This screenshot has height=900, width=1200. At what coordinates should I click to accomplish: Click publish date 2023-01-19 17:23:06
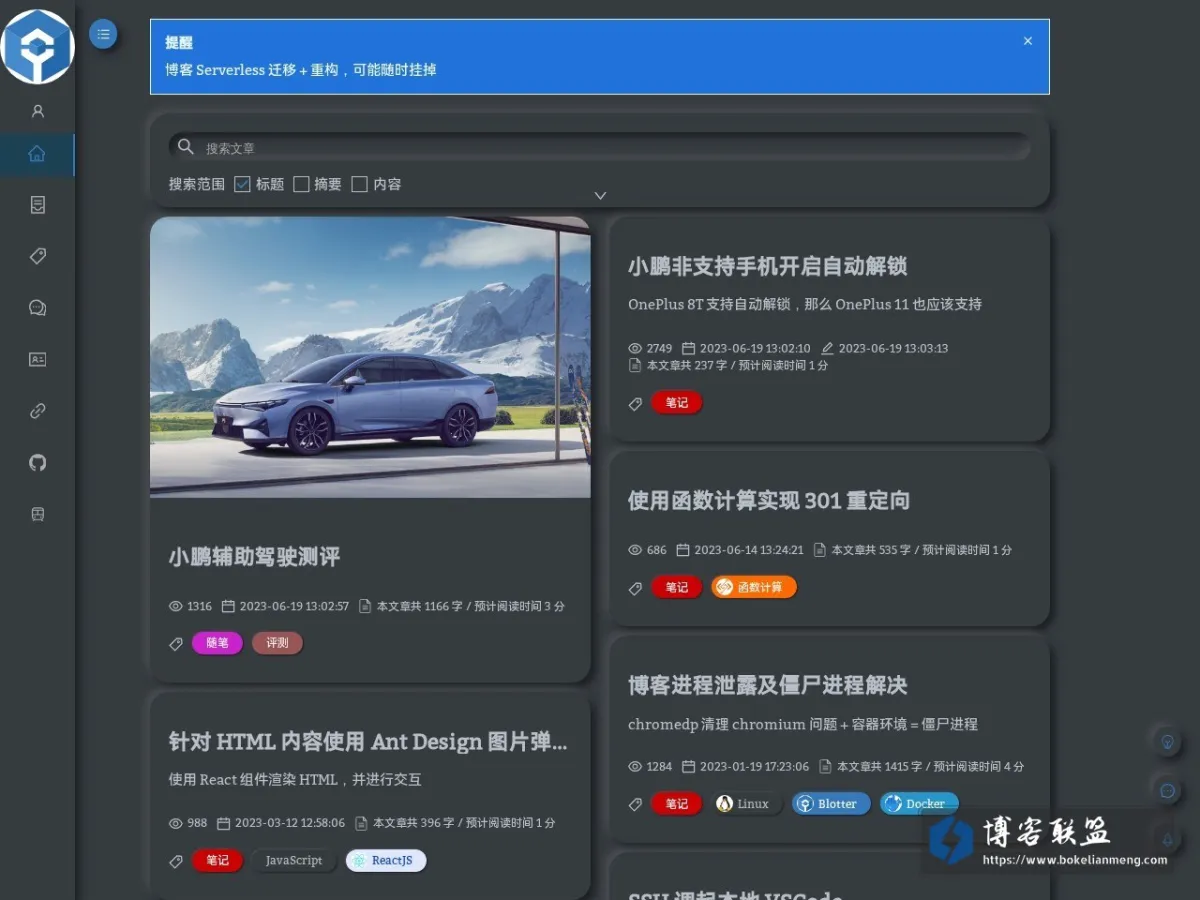tap(754, 767)
